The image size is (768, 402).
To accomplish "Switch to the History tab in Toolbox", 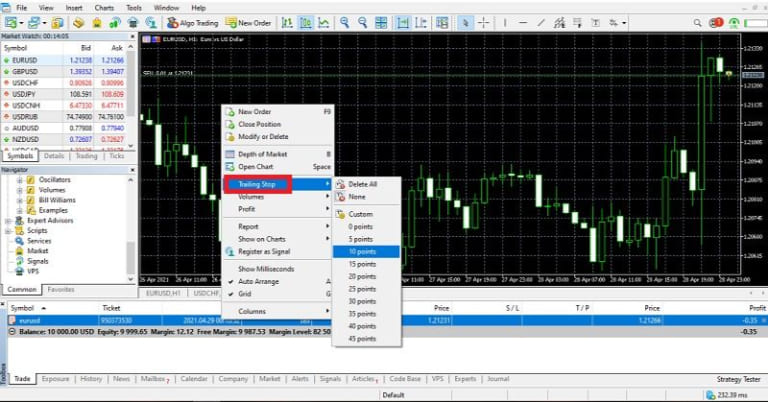I will tap(91, 379).
